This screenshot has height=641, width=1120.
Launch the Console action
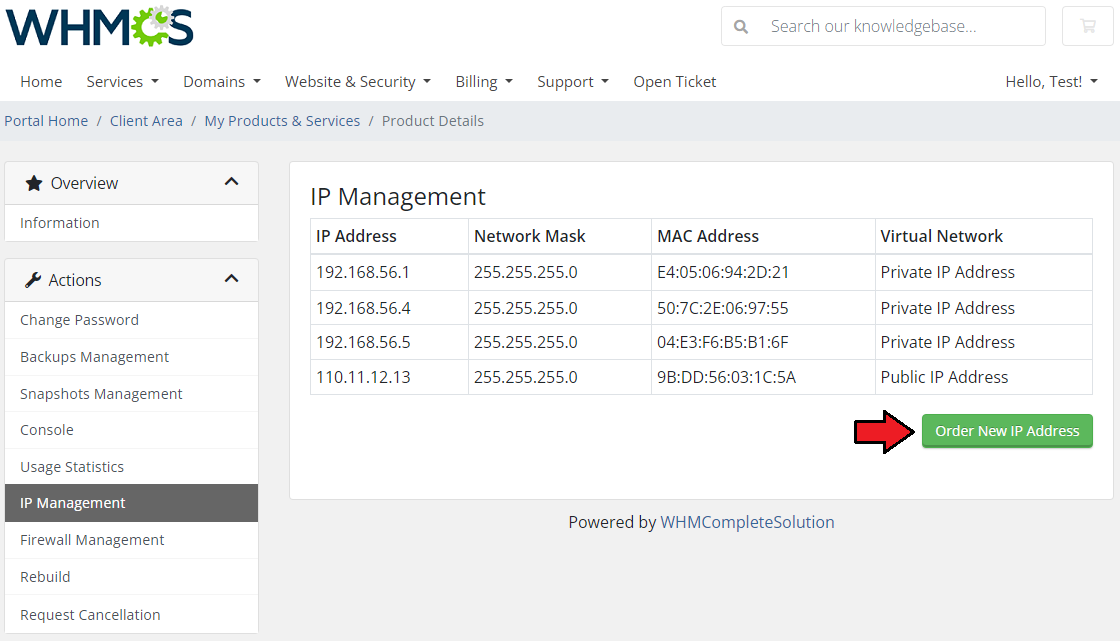131,430
